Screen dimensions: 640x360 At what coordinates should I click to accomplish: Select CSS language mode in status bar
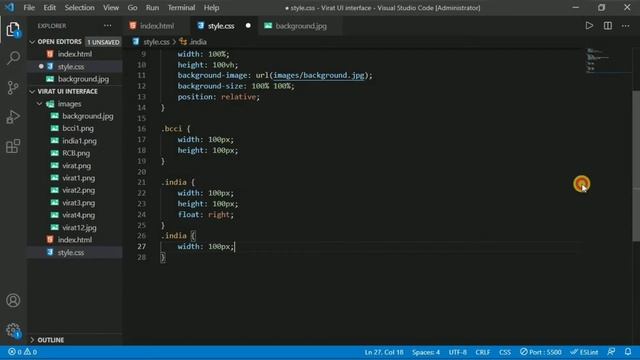click(x=504, y=352)
